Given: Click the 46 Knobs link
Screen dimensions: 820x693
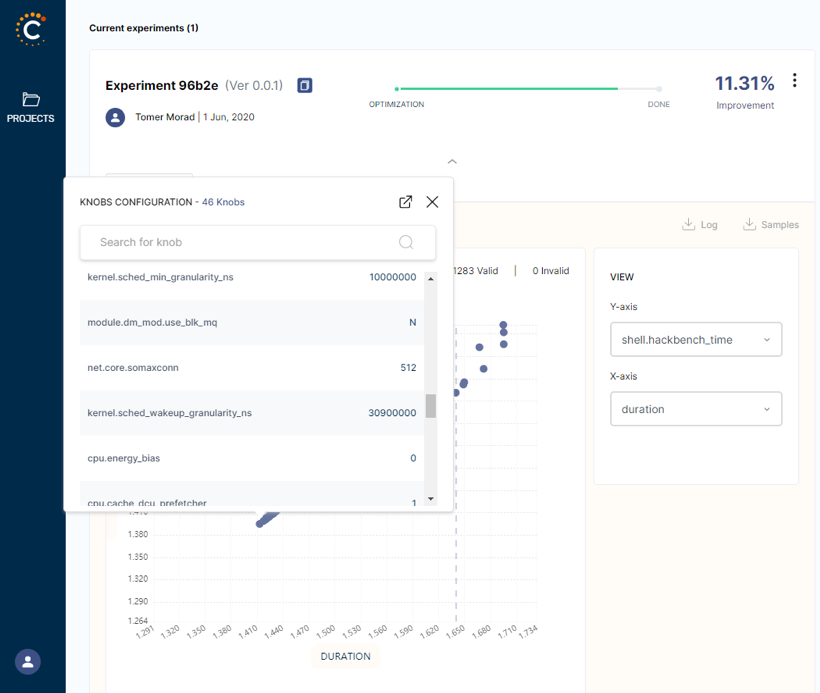Looking at the screenshot, I should coord(222,201).
